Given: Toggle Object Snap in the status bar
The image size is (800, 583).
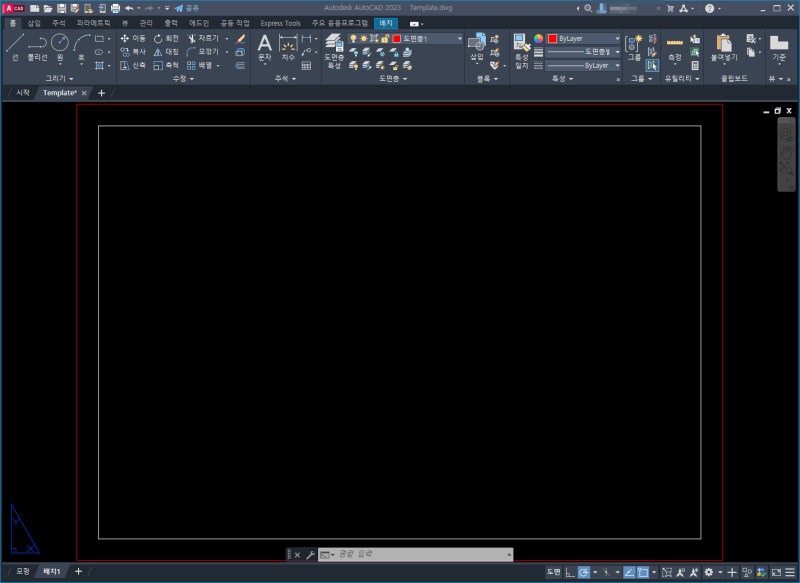Looking at the screenshot, I should pos(642,574).
